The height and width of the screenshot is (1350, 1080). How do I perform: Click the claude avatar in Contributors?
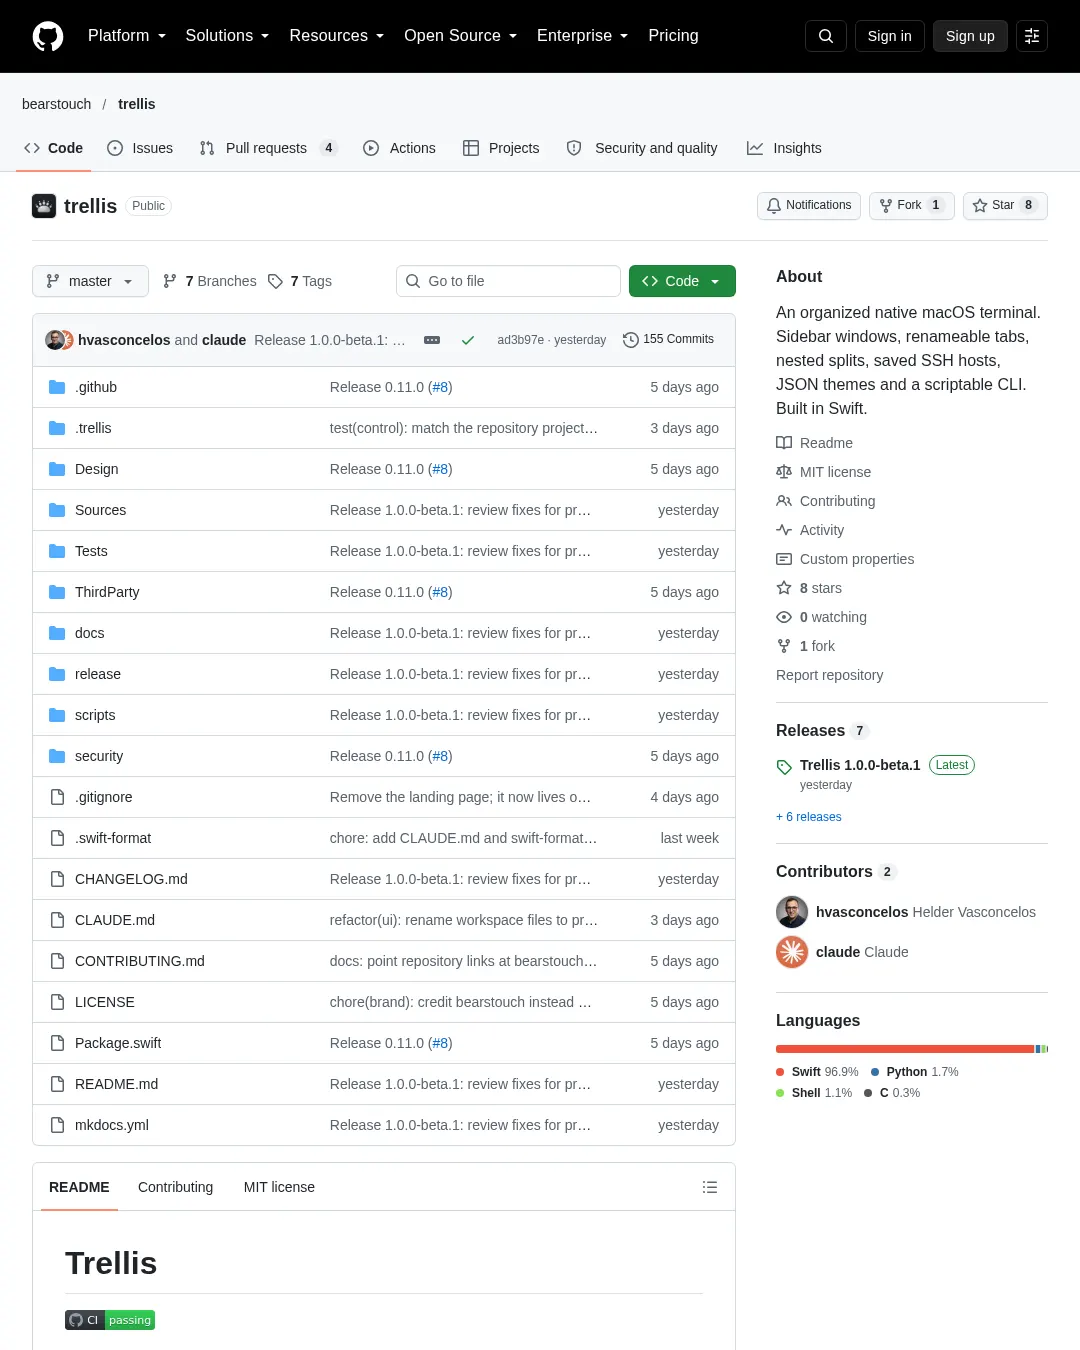pyautogui.click(x=792, y=952)
